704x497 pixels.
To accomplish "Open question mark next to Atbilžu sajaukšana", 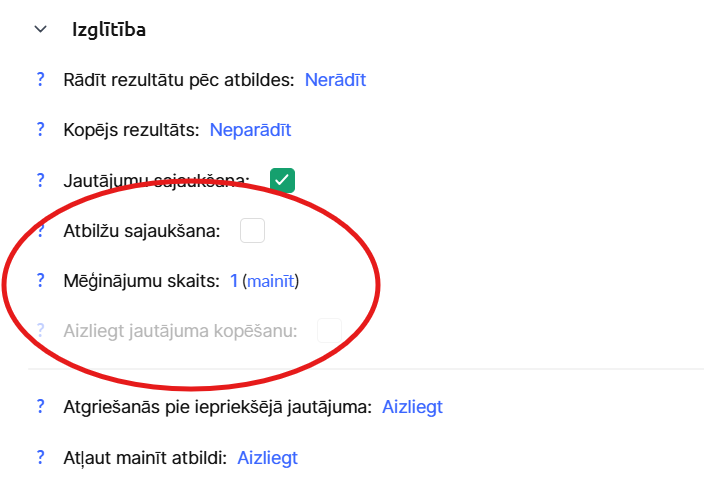I will pos(41,231).
